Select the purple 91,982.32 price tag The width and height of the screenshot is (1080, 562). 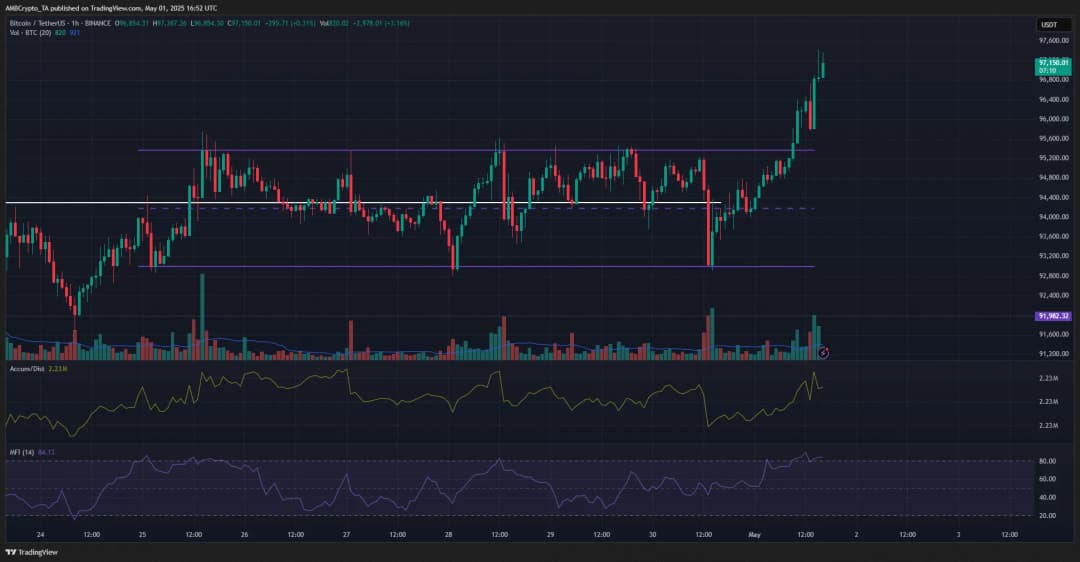click(x=1054, y=316)
